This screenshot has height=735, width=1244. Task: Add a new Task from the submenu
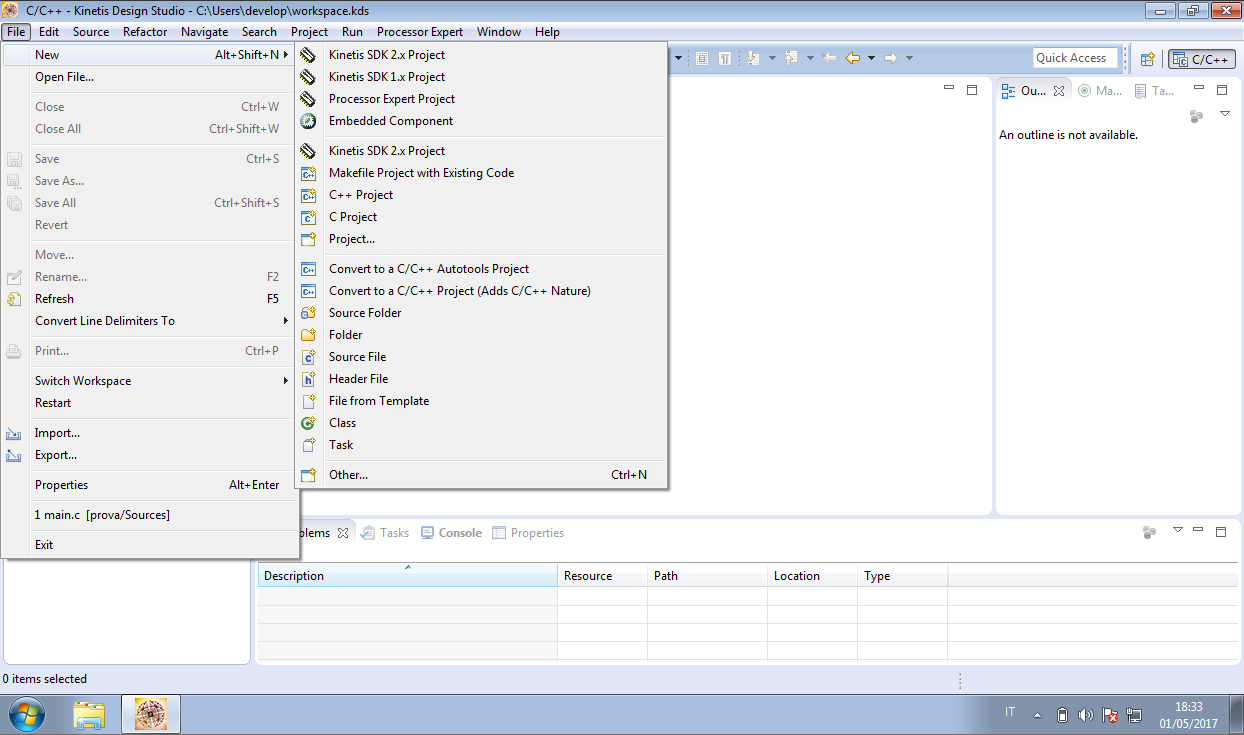pos(482,445)
